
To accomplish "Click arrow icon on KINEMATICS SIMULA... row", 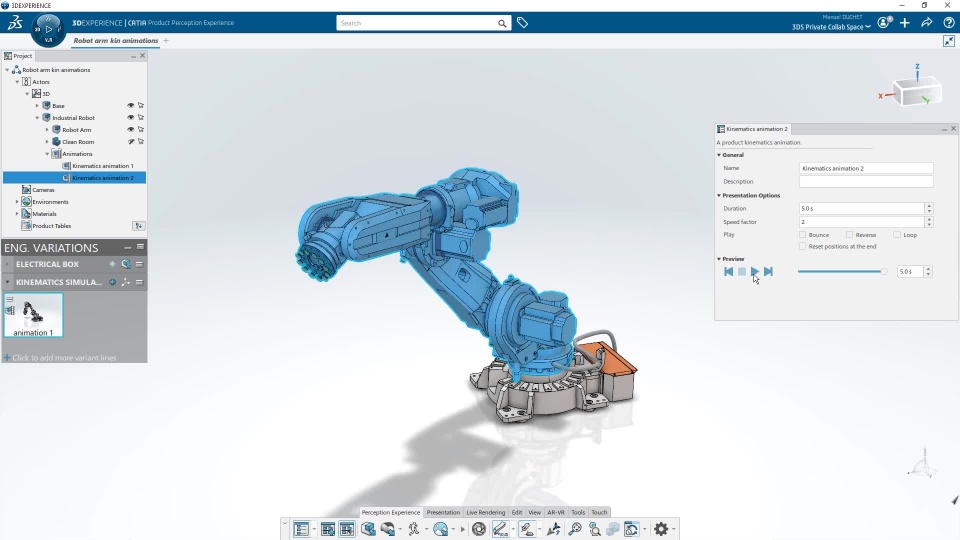I will point(112,282).
